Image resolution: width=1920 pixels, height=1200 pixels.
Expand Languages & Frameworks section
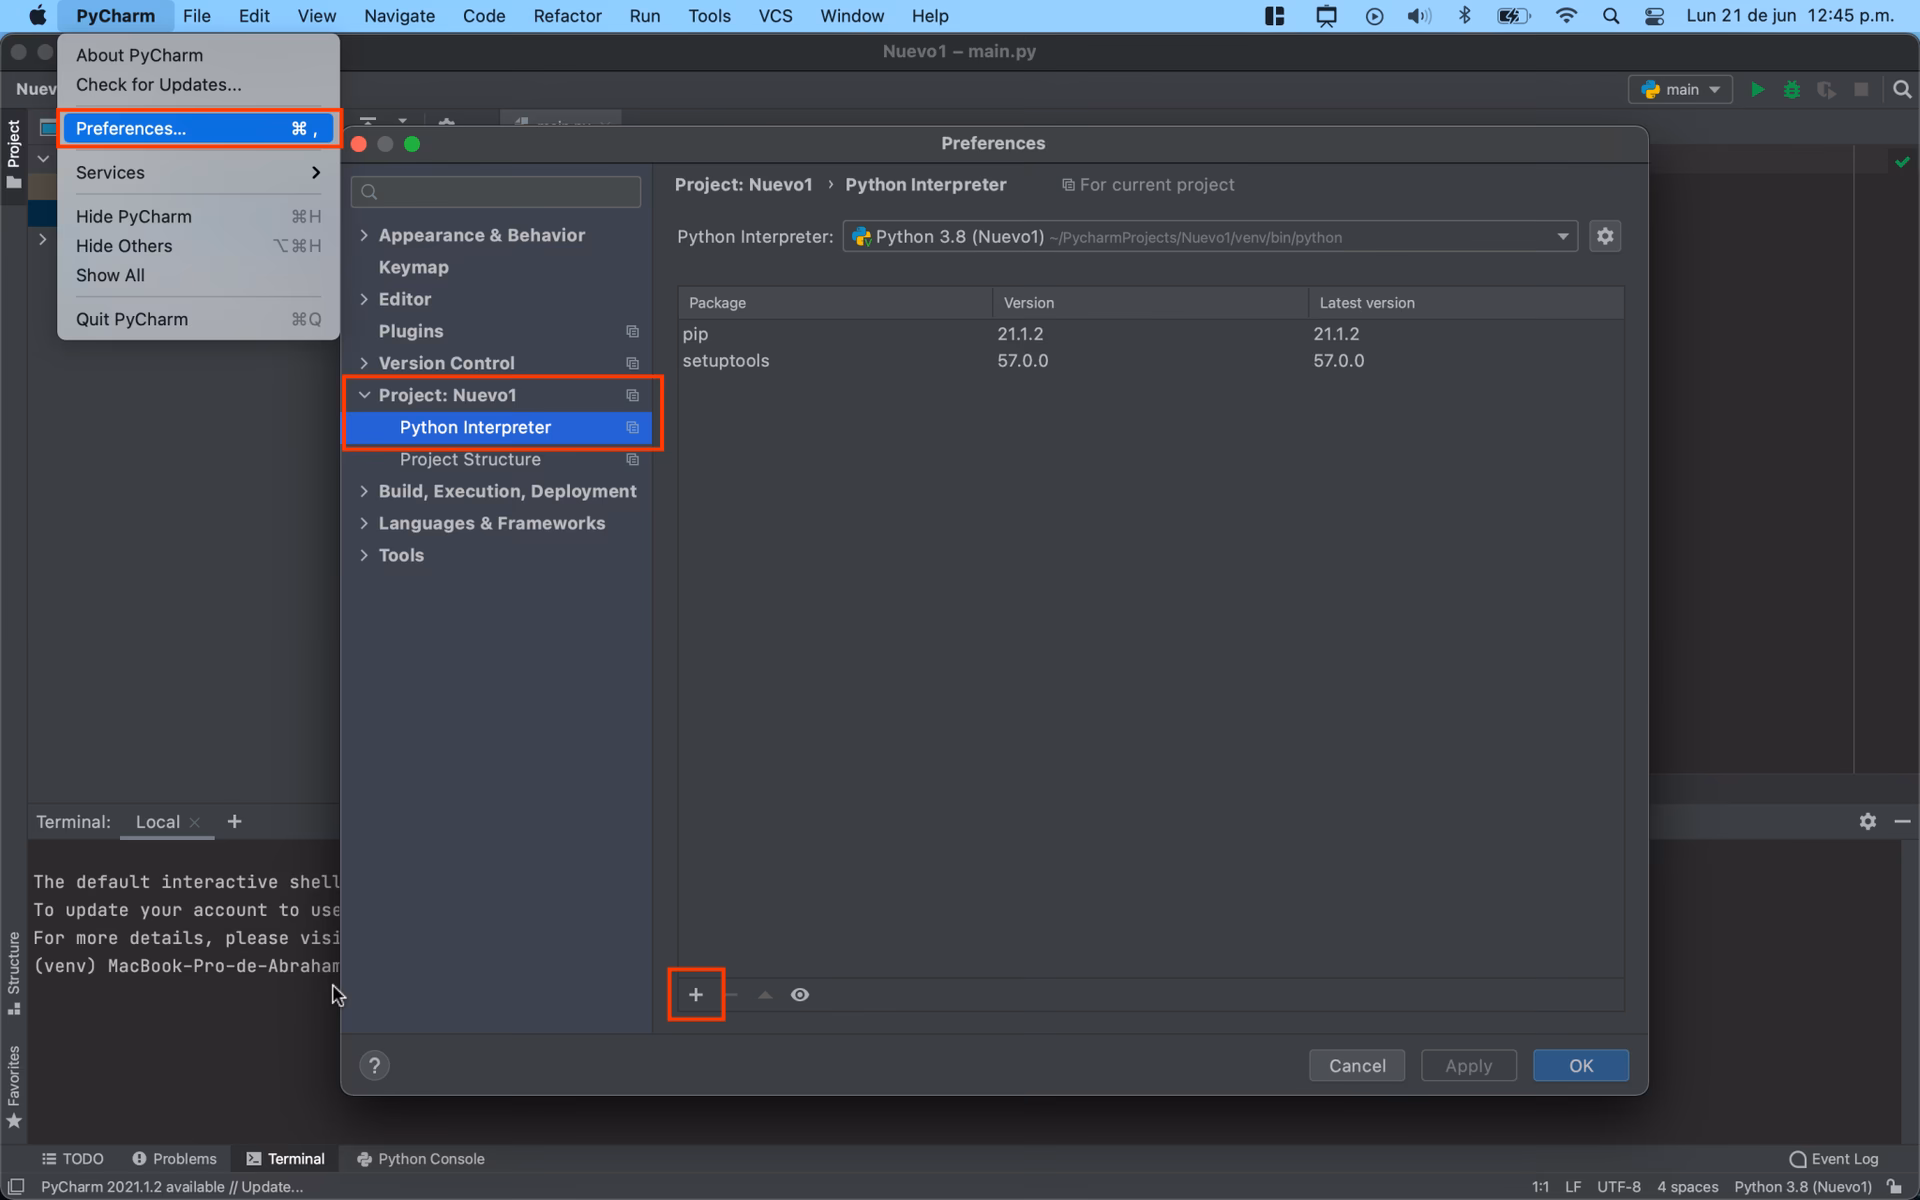[364, 523]
